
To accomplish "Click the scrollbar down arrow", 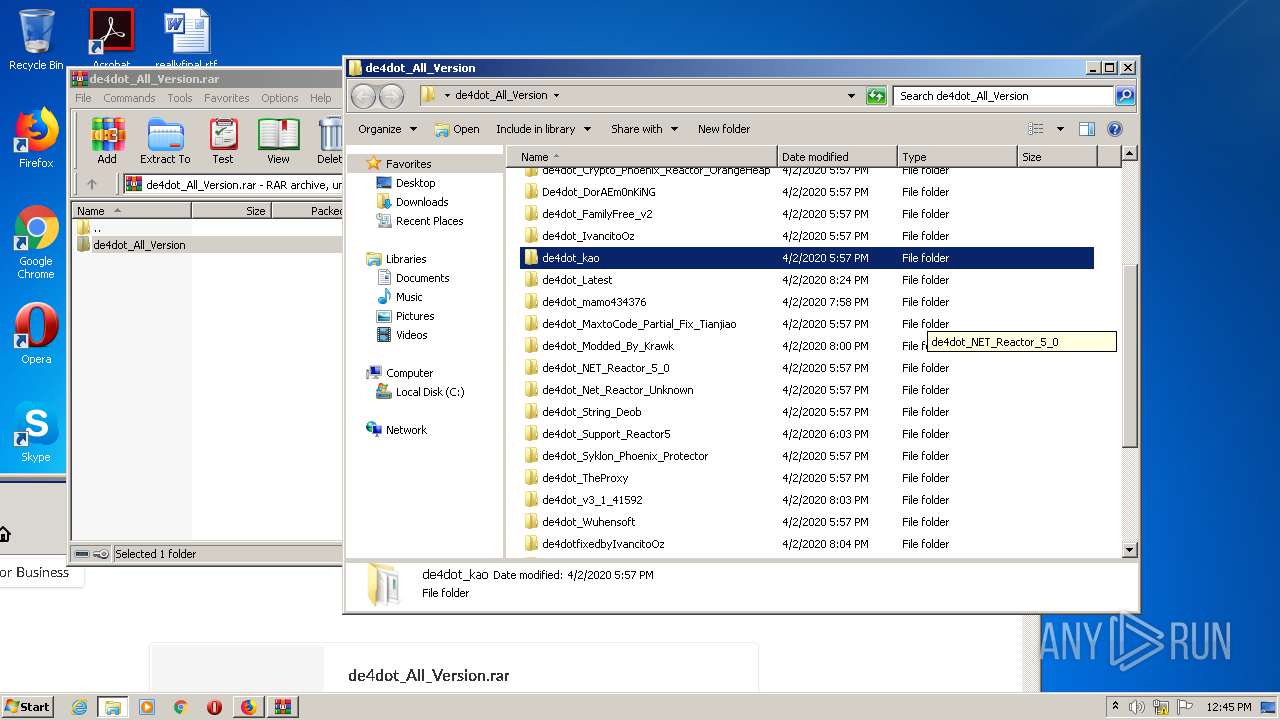I will pos(1130,549).
